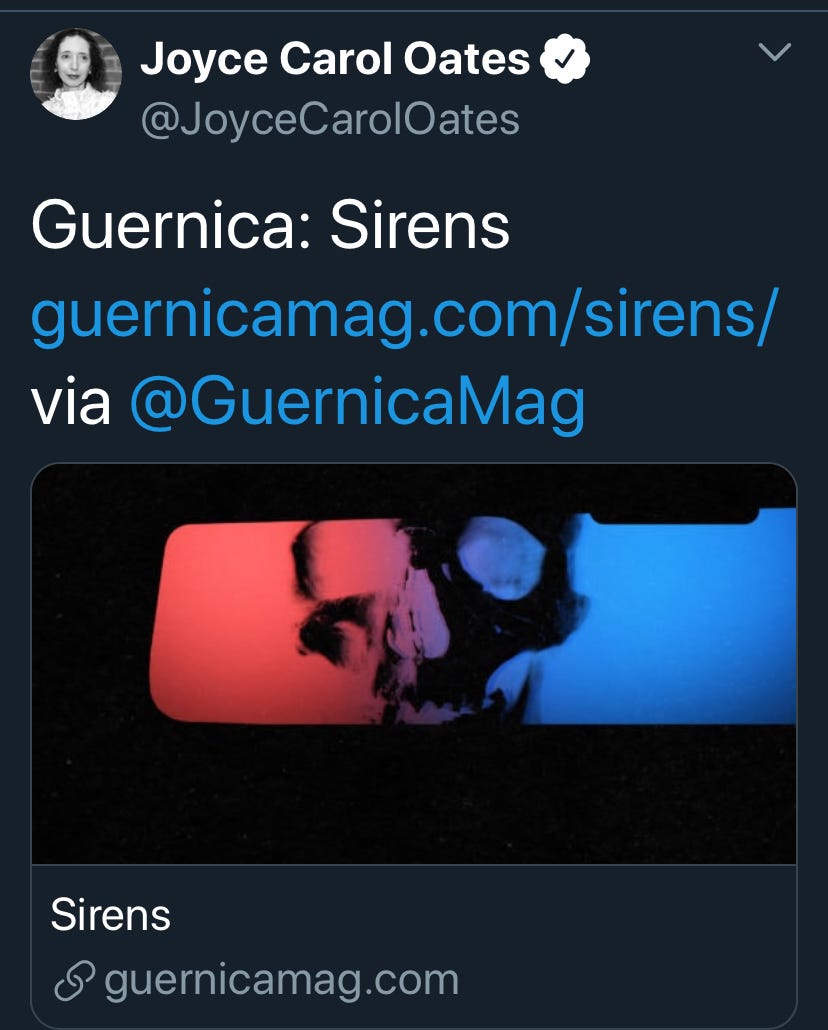Screen dimensions: 828x1030
Task: Expand the tweet options chevron
Action: 774,52
